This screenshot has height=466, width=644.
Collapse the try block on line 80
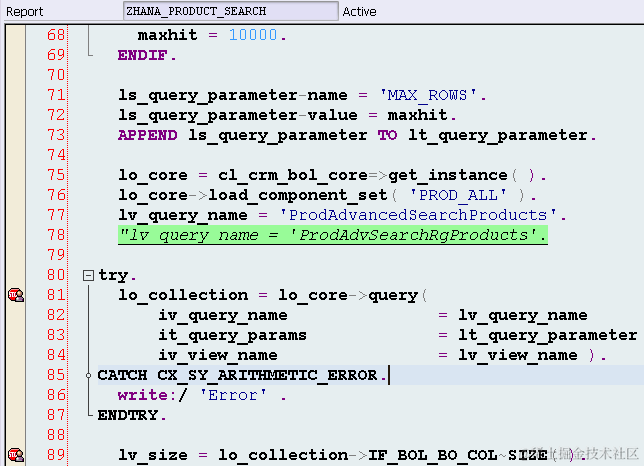pyautogui.click(x=88, y=275)
